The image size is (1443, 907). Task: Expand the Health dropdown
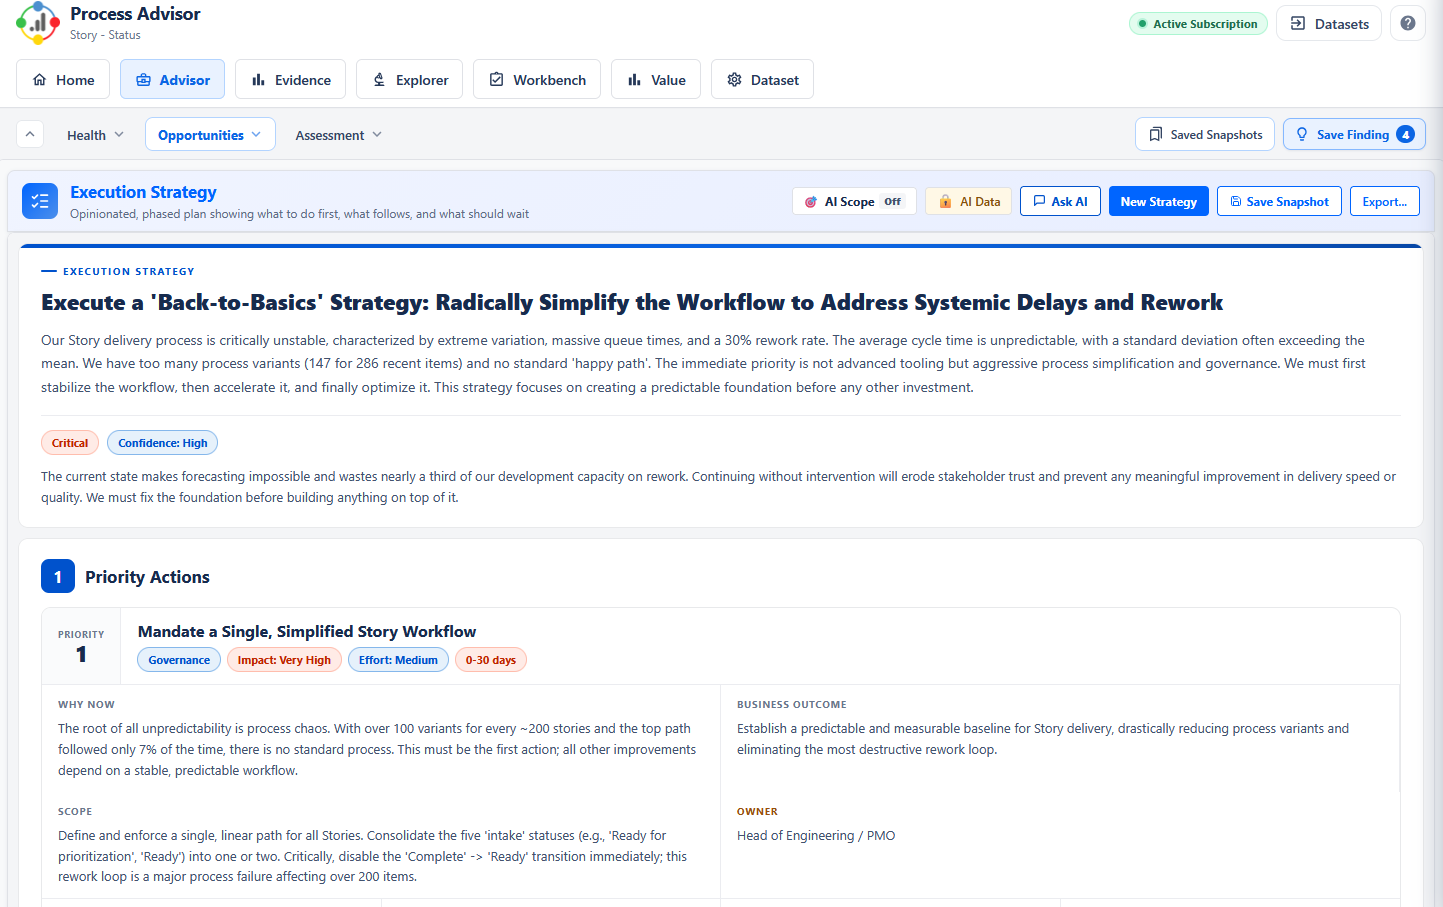point(95,135)
